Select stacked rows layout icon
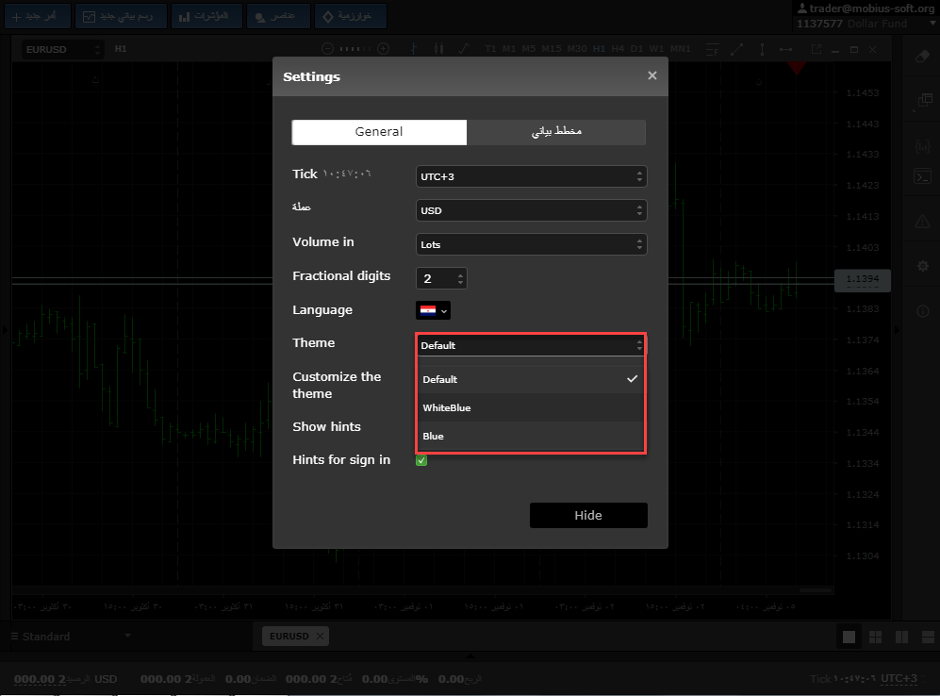This screenshot has width=940, height=696. click(928, 637)
